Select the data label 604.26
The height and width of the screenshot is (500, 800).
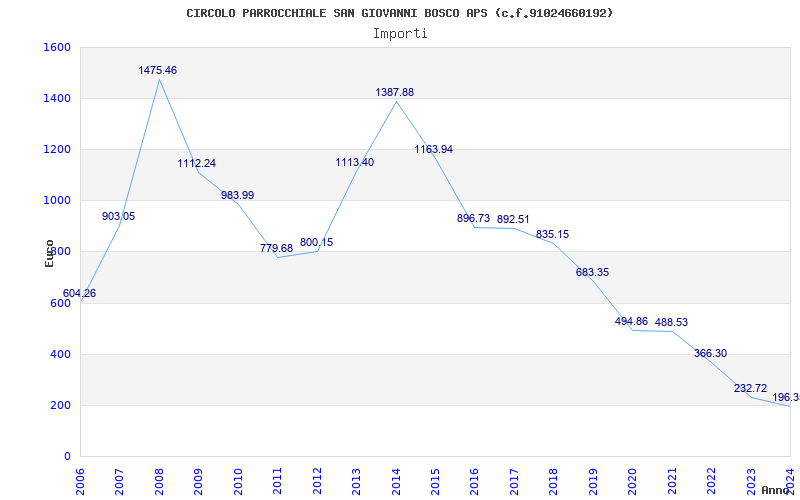[x=79, y=293]
